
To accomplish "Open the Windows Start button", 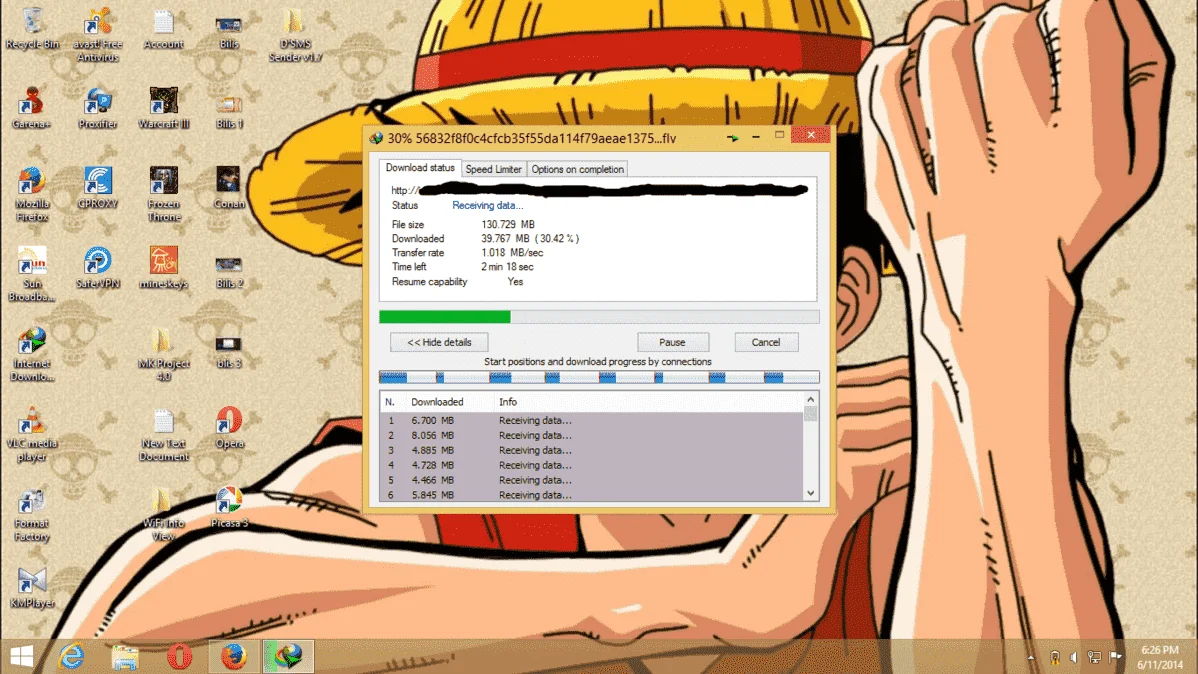I will 22,656.
